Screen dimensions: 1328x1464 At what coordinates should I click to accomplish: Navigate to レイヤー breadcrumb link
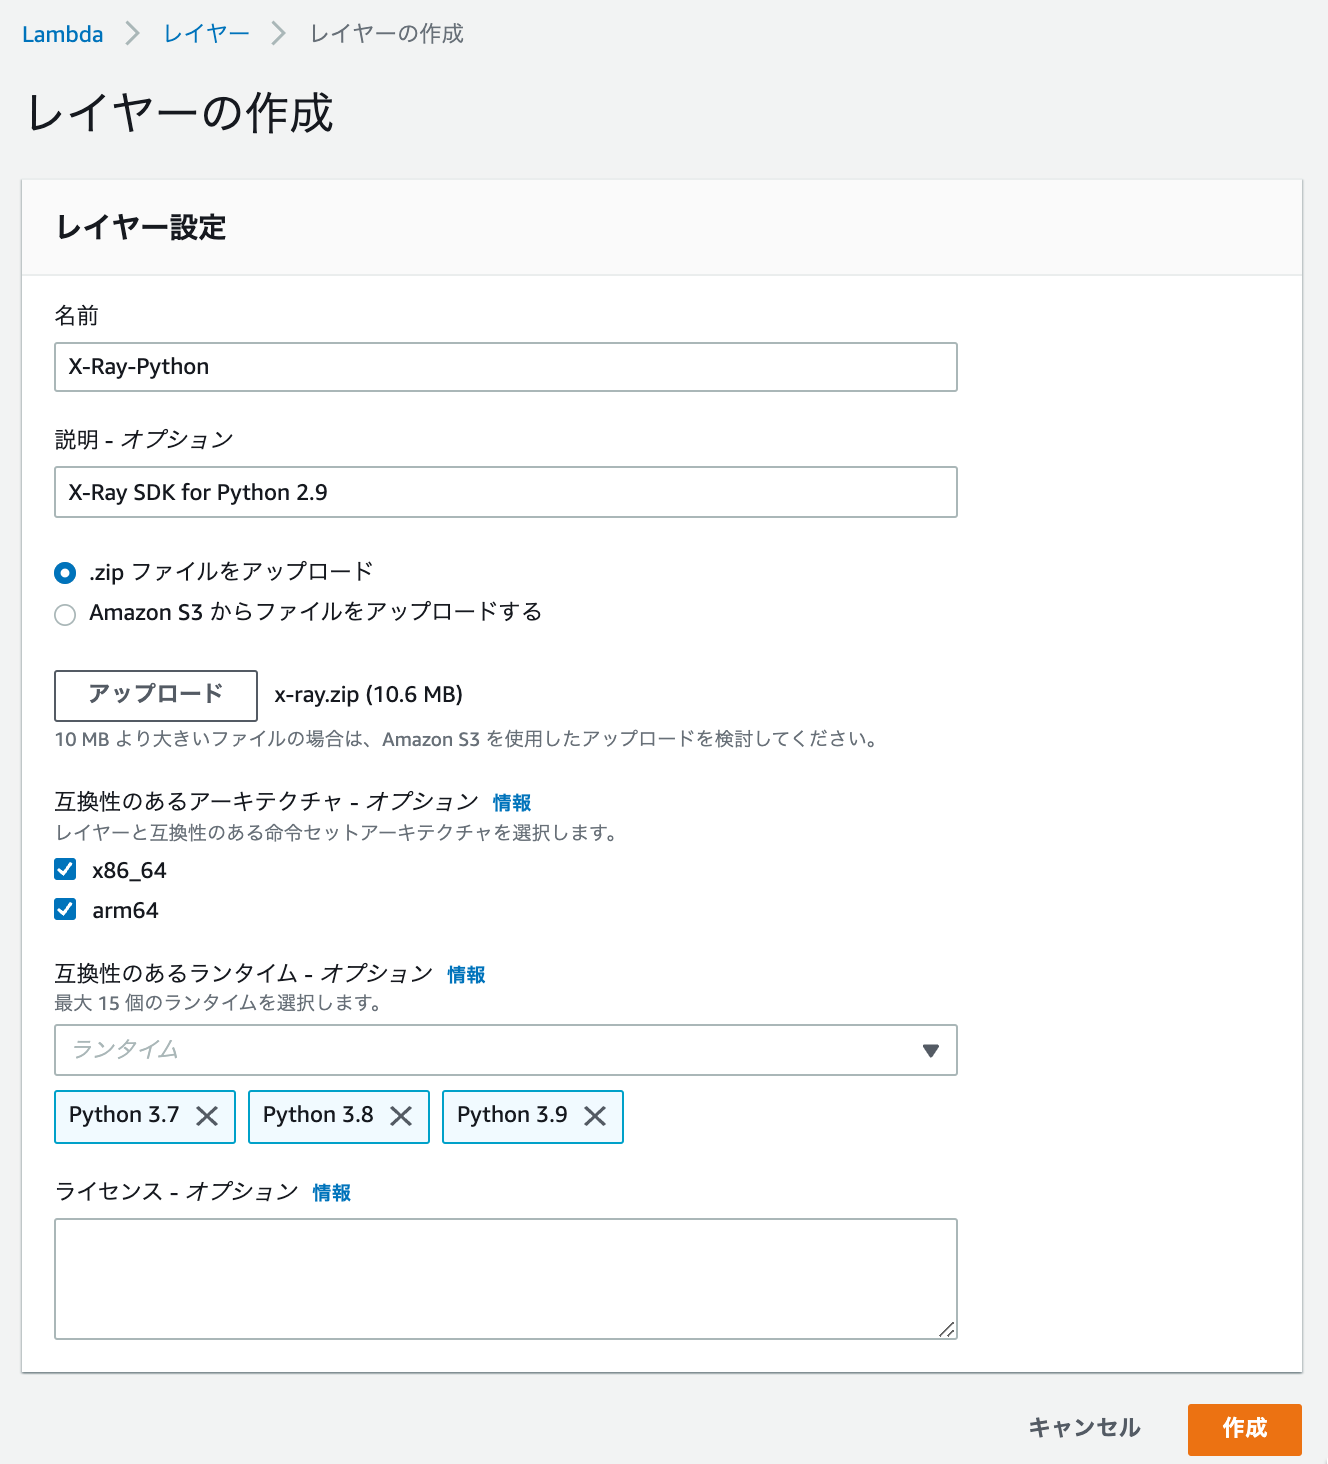tap(207, 34)
